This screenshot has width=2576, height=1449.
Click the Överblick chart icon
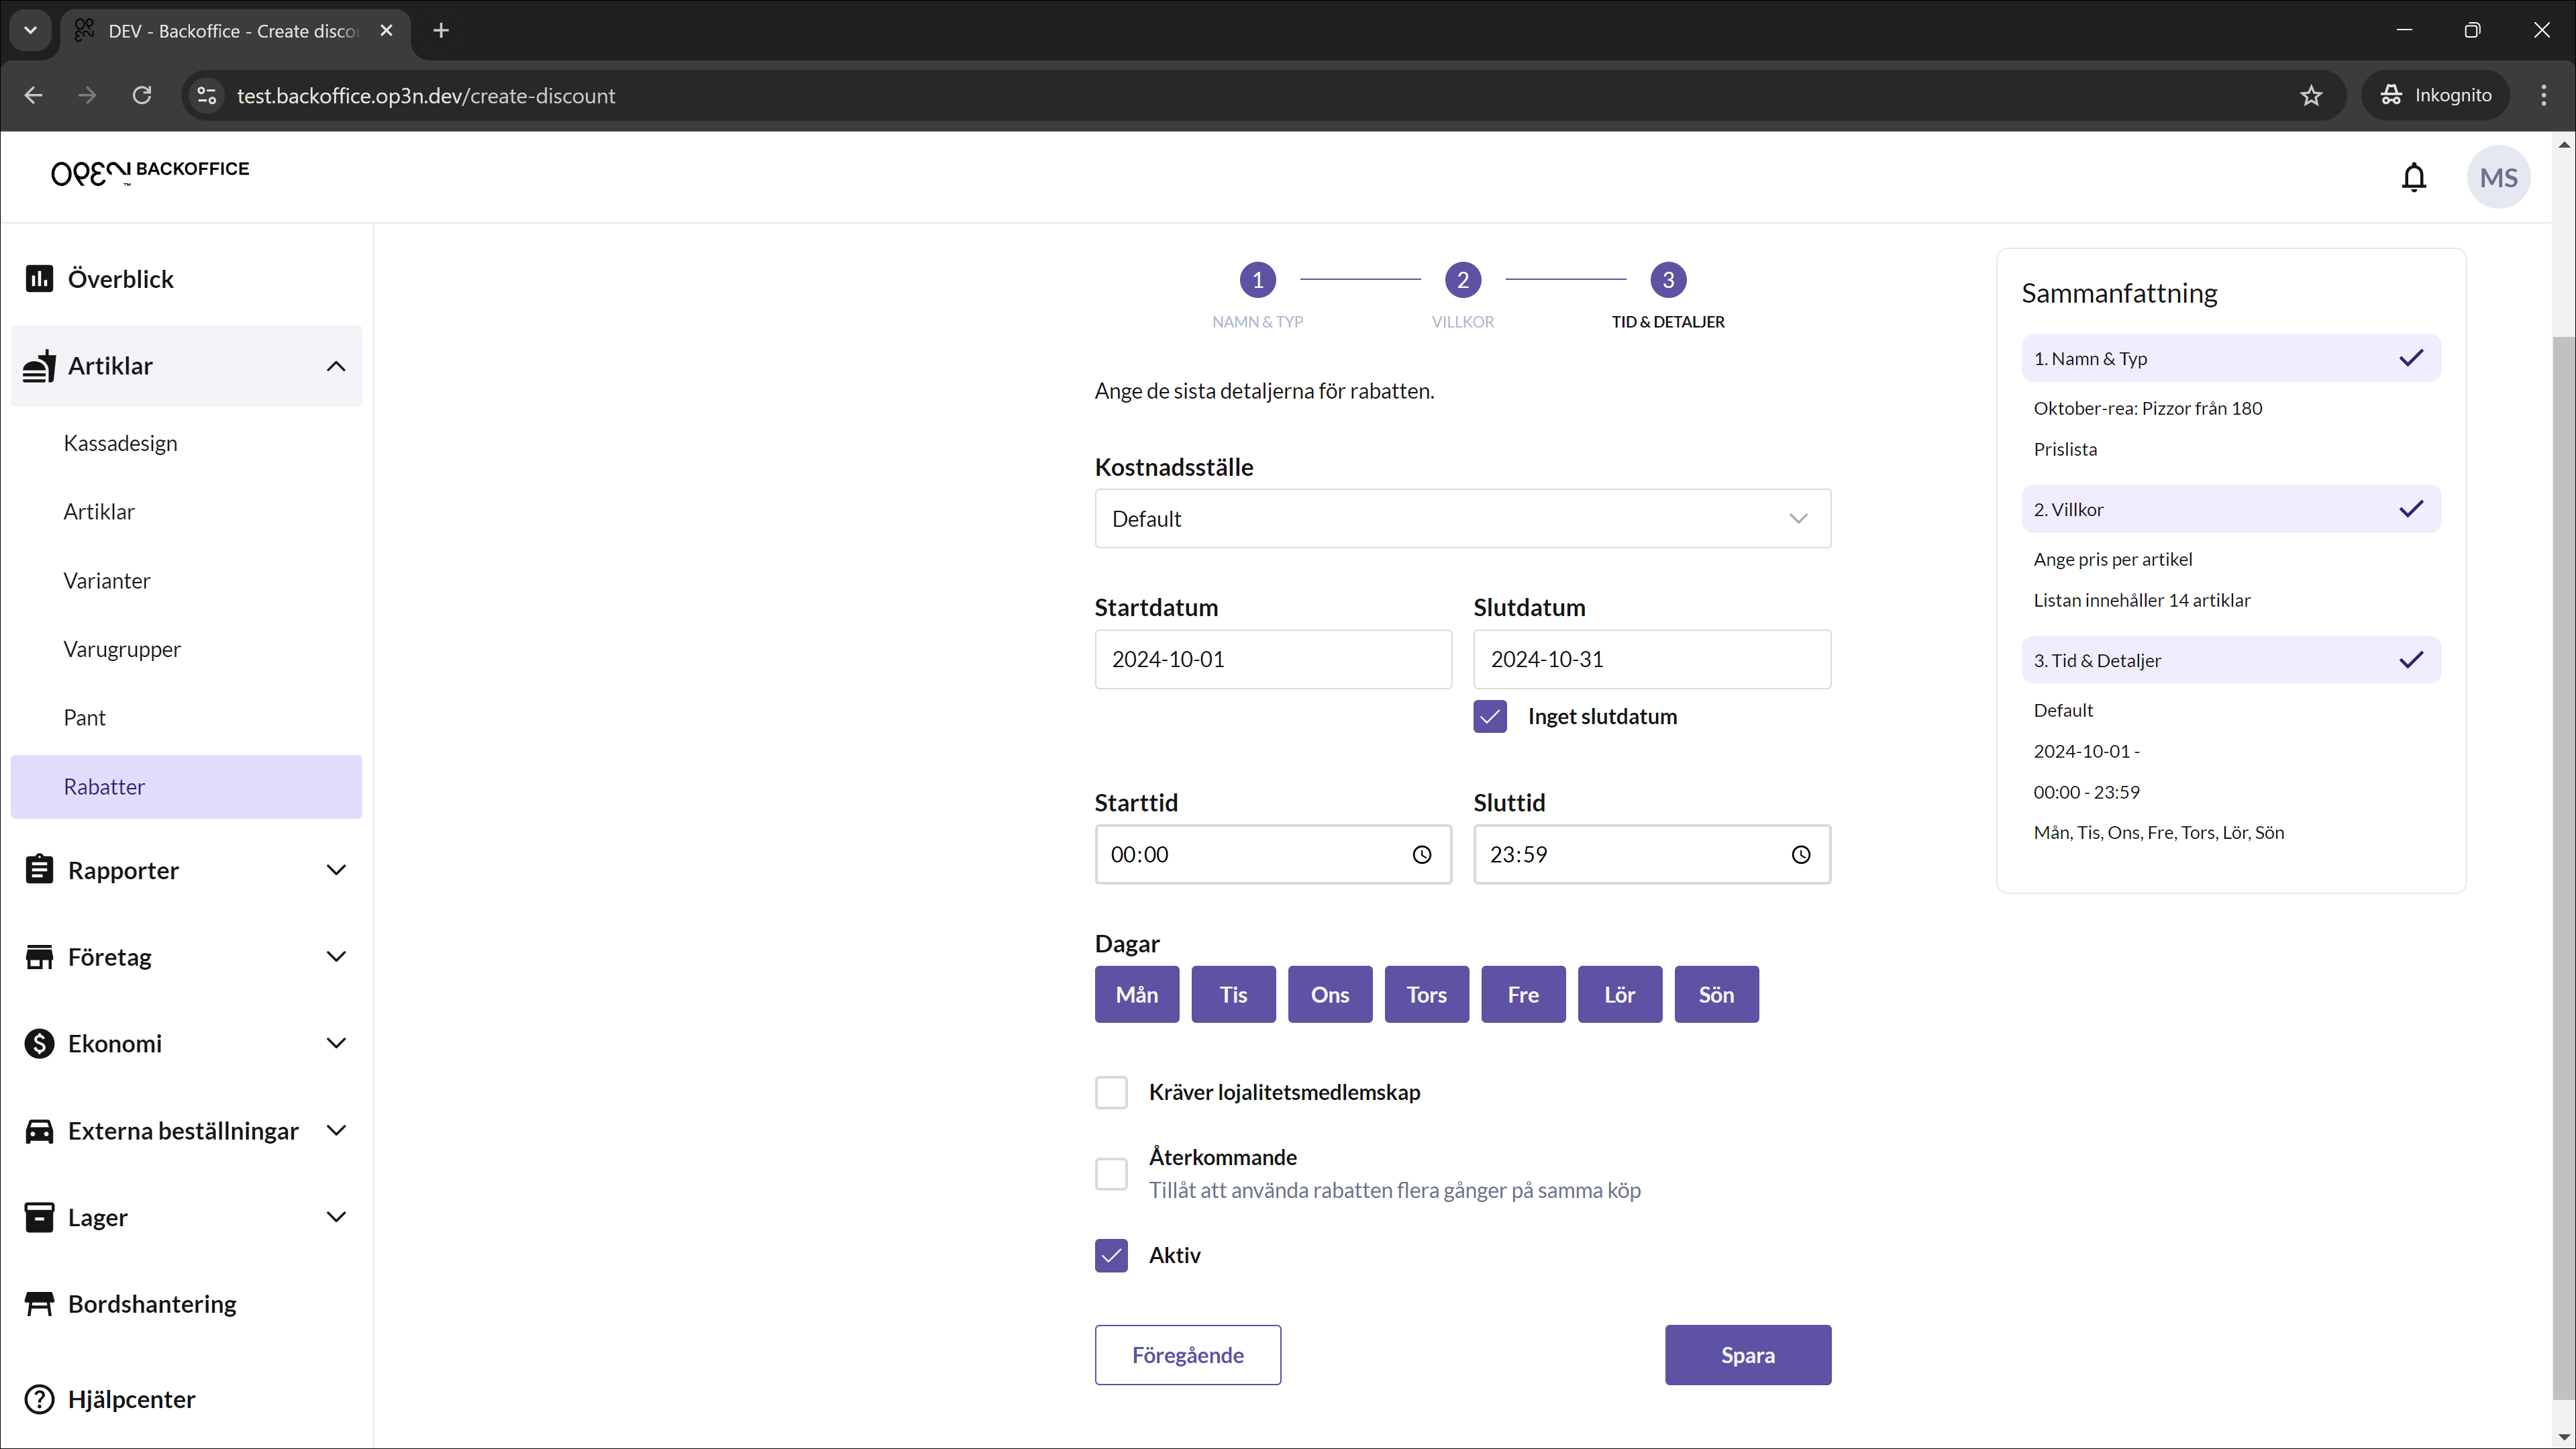[39, 278]
